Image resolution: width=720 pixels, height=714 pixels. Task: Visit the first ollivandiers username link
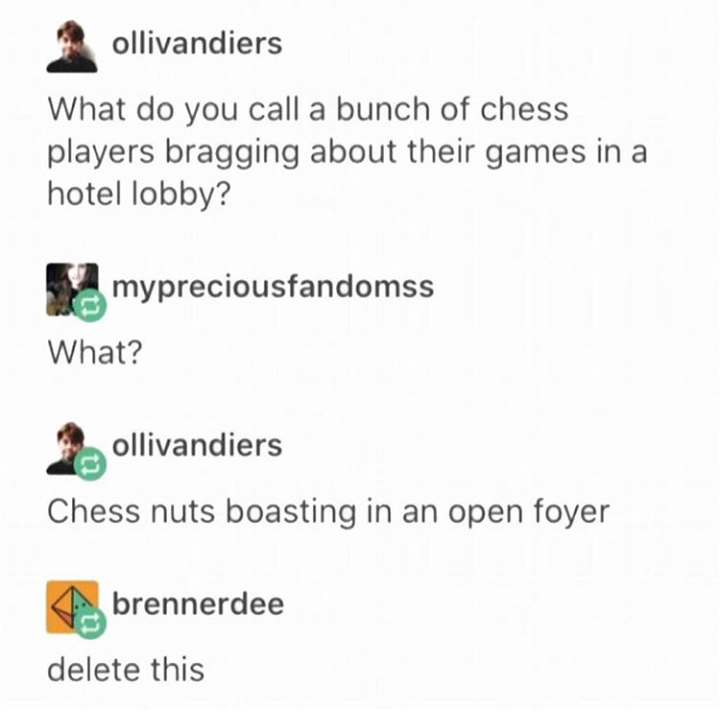(197, 44)
